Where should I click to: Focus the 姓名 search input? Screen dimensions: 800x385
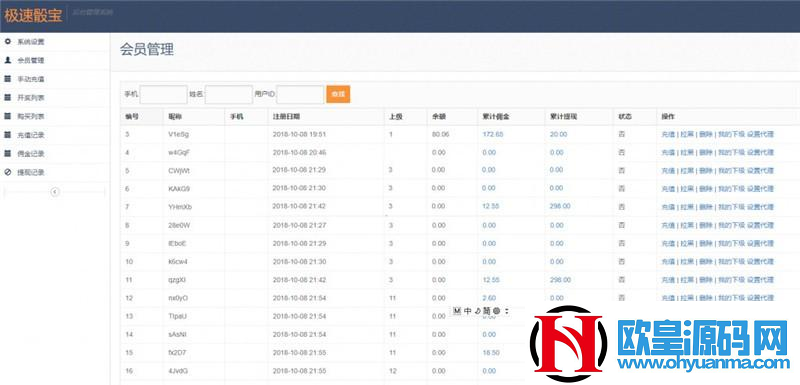(229, 94)
